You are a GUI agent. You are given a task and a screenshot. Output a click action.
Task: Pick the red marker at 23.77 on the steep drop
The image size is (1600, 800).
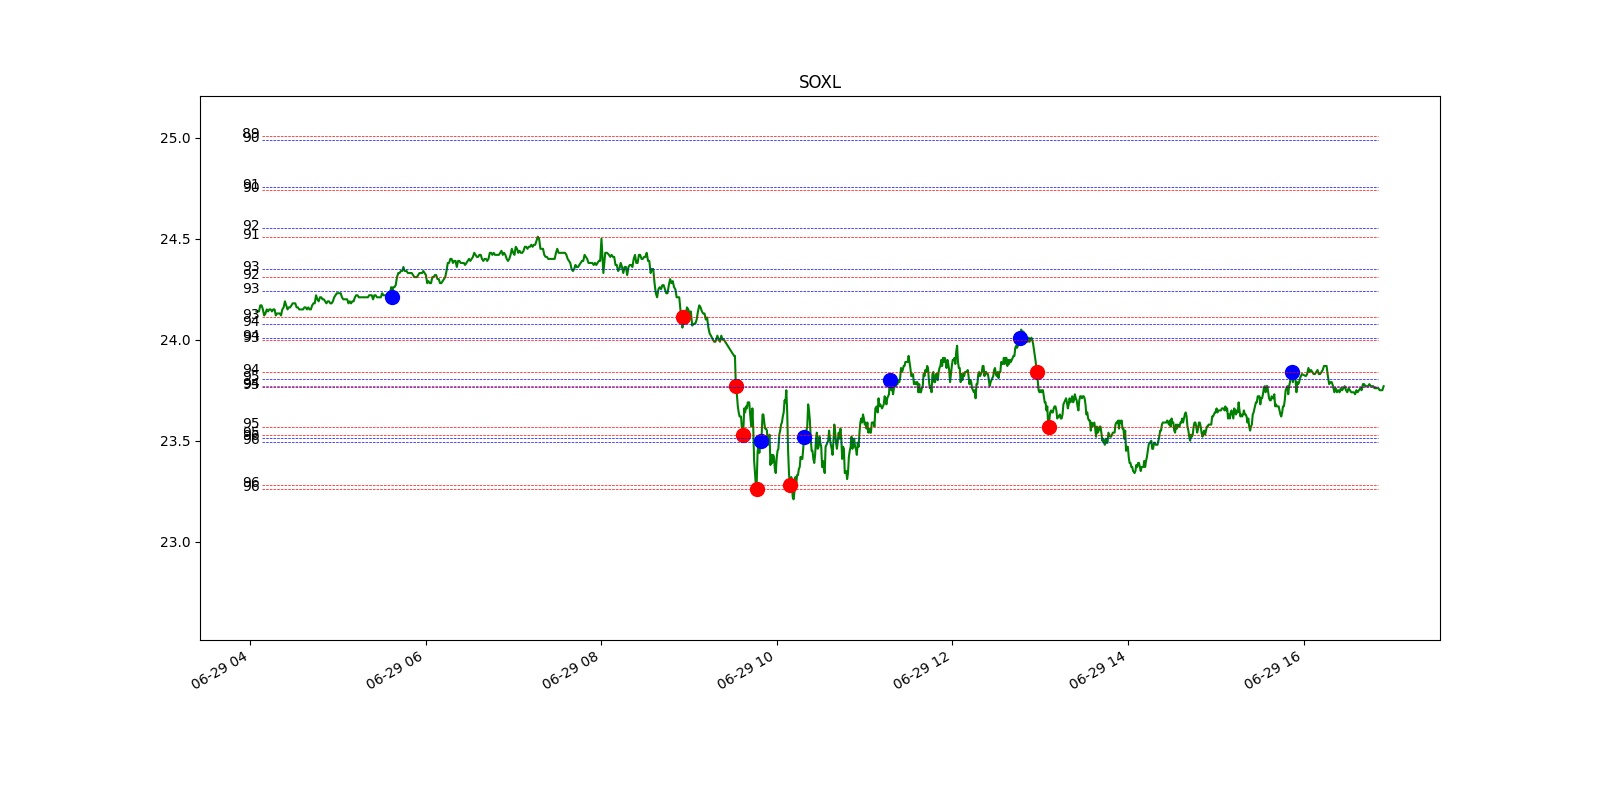[736, 386]
